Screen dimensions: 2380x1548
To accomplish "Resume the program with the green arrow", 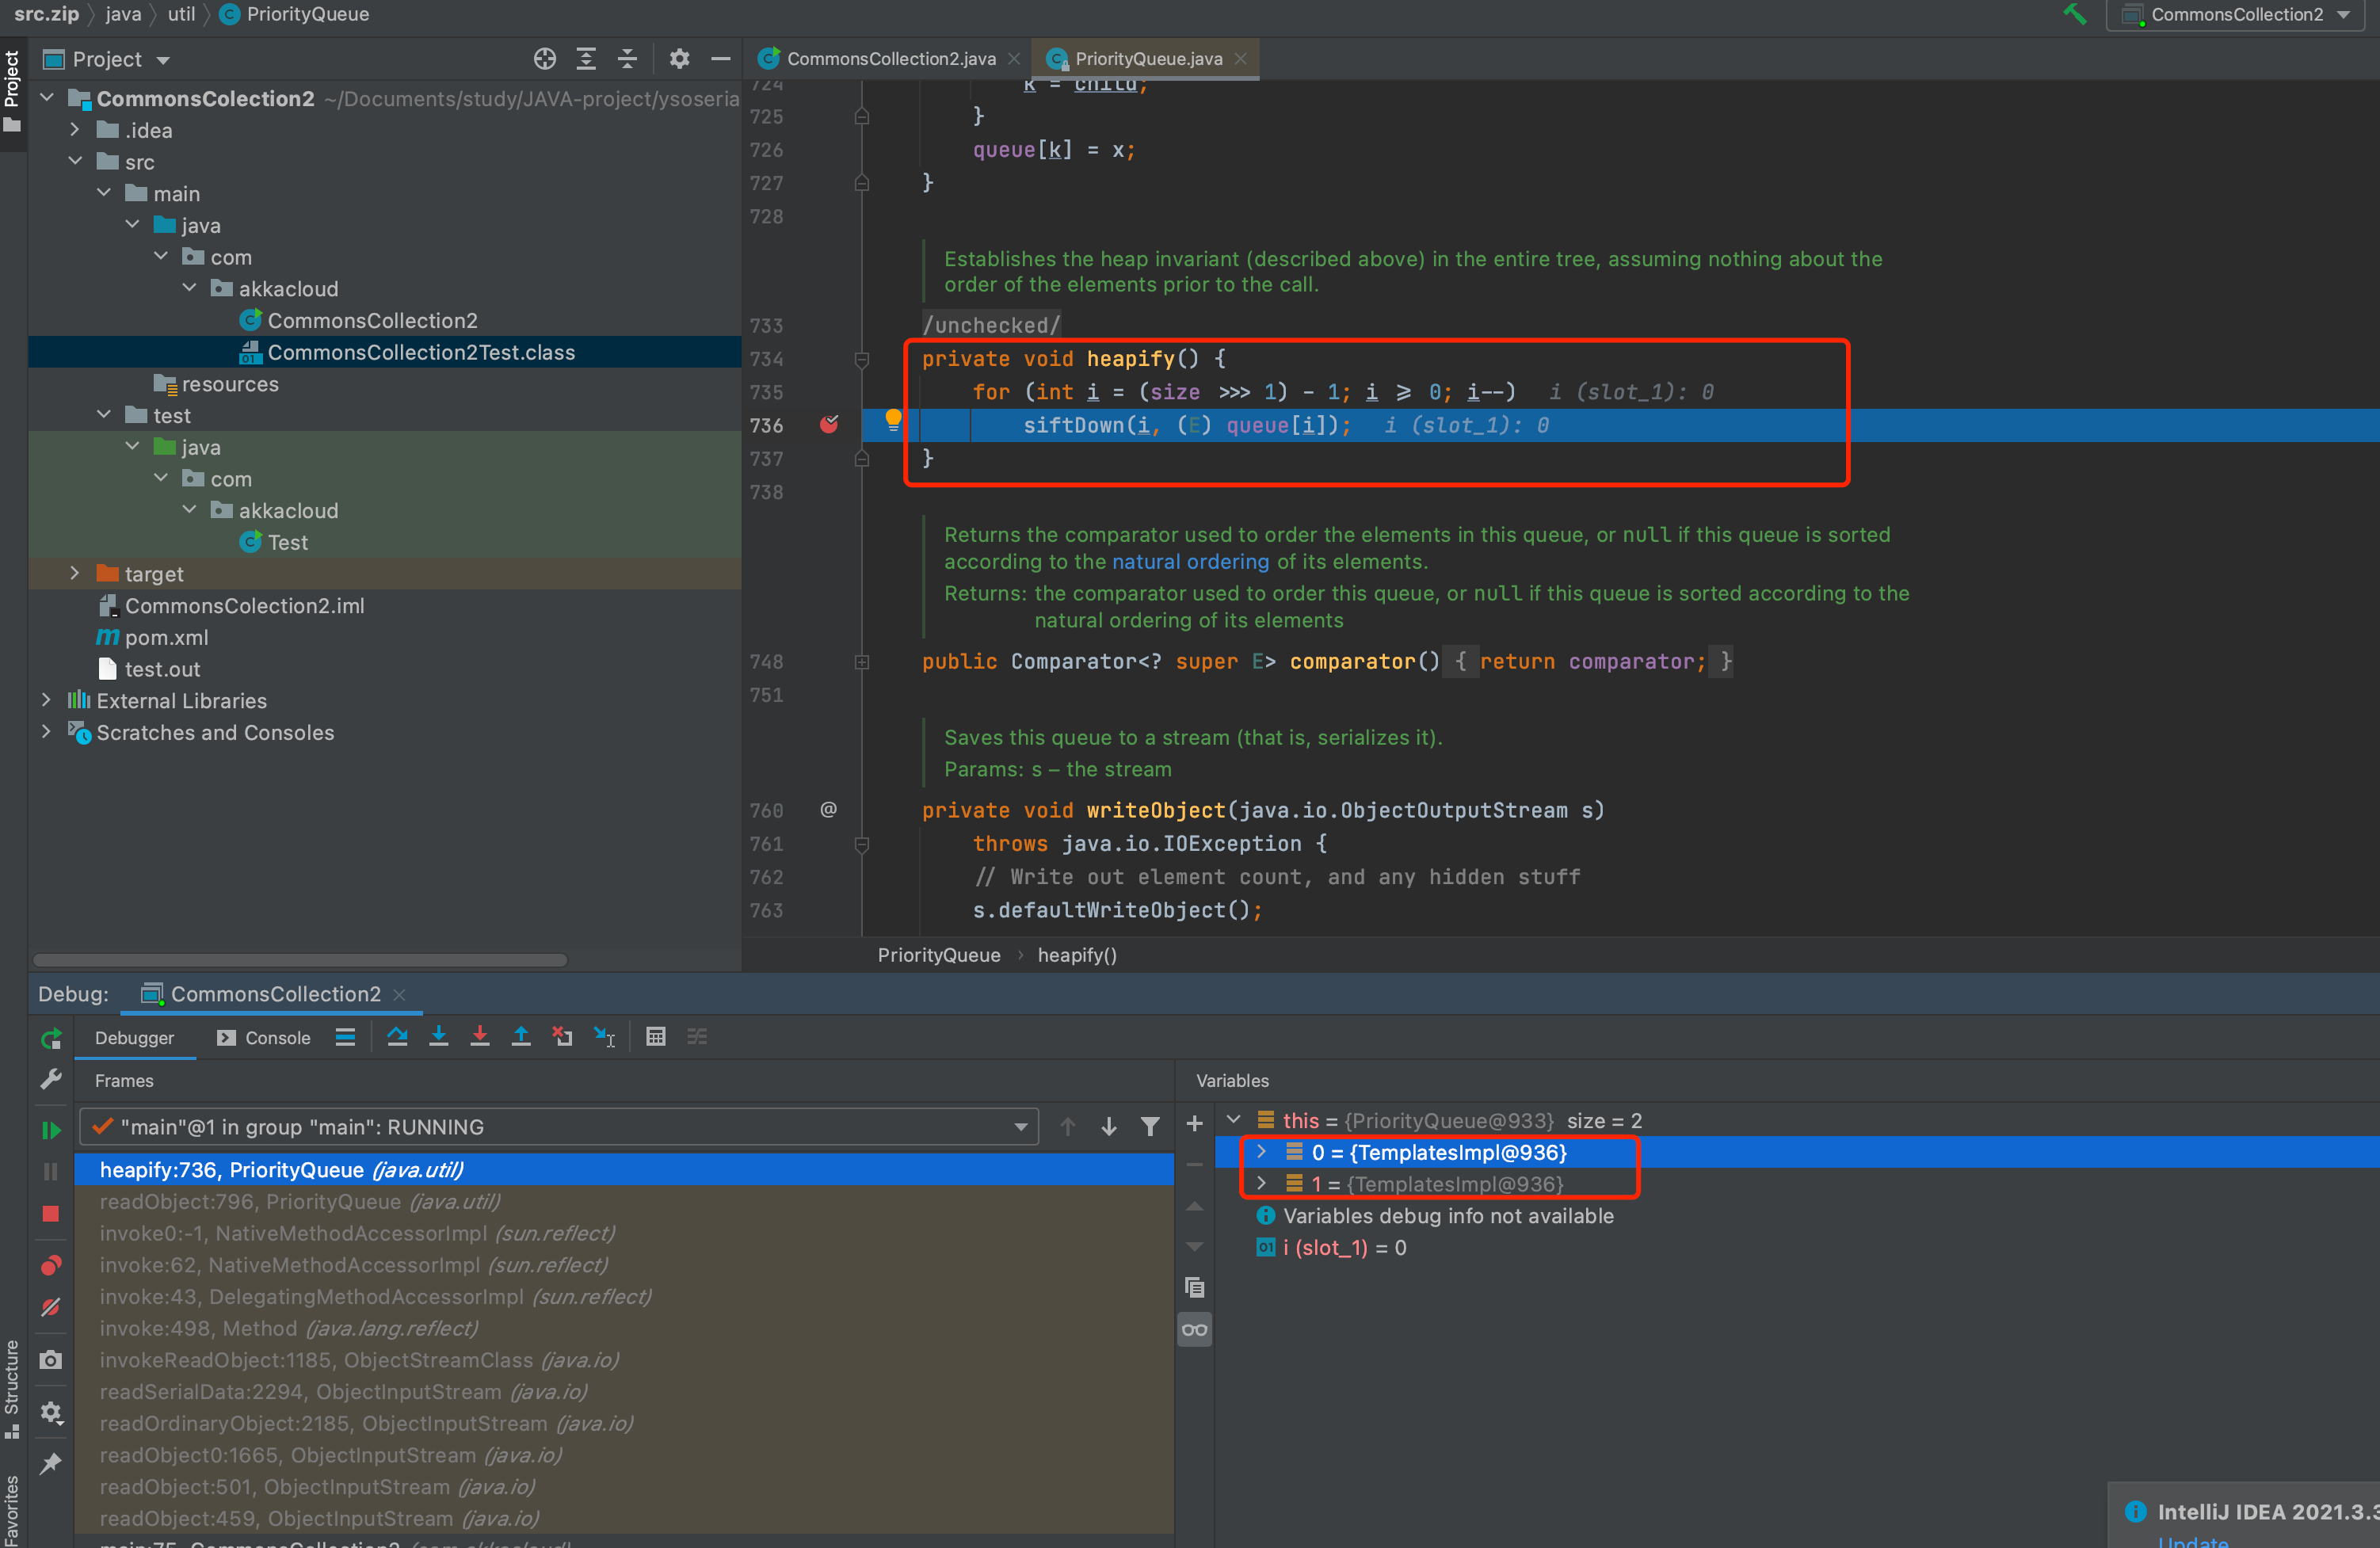I will 51,1130.
